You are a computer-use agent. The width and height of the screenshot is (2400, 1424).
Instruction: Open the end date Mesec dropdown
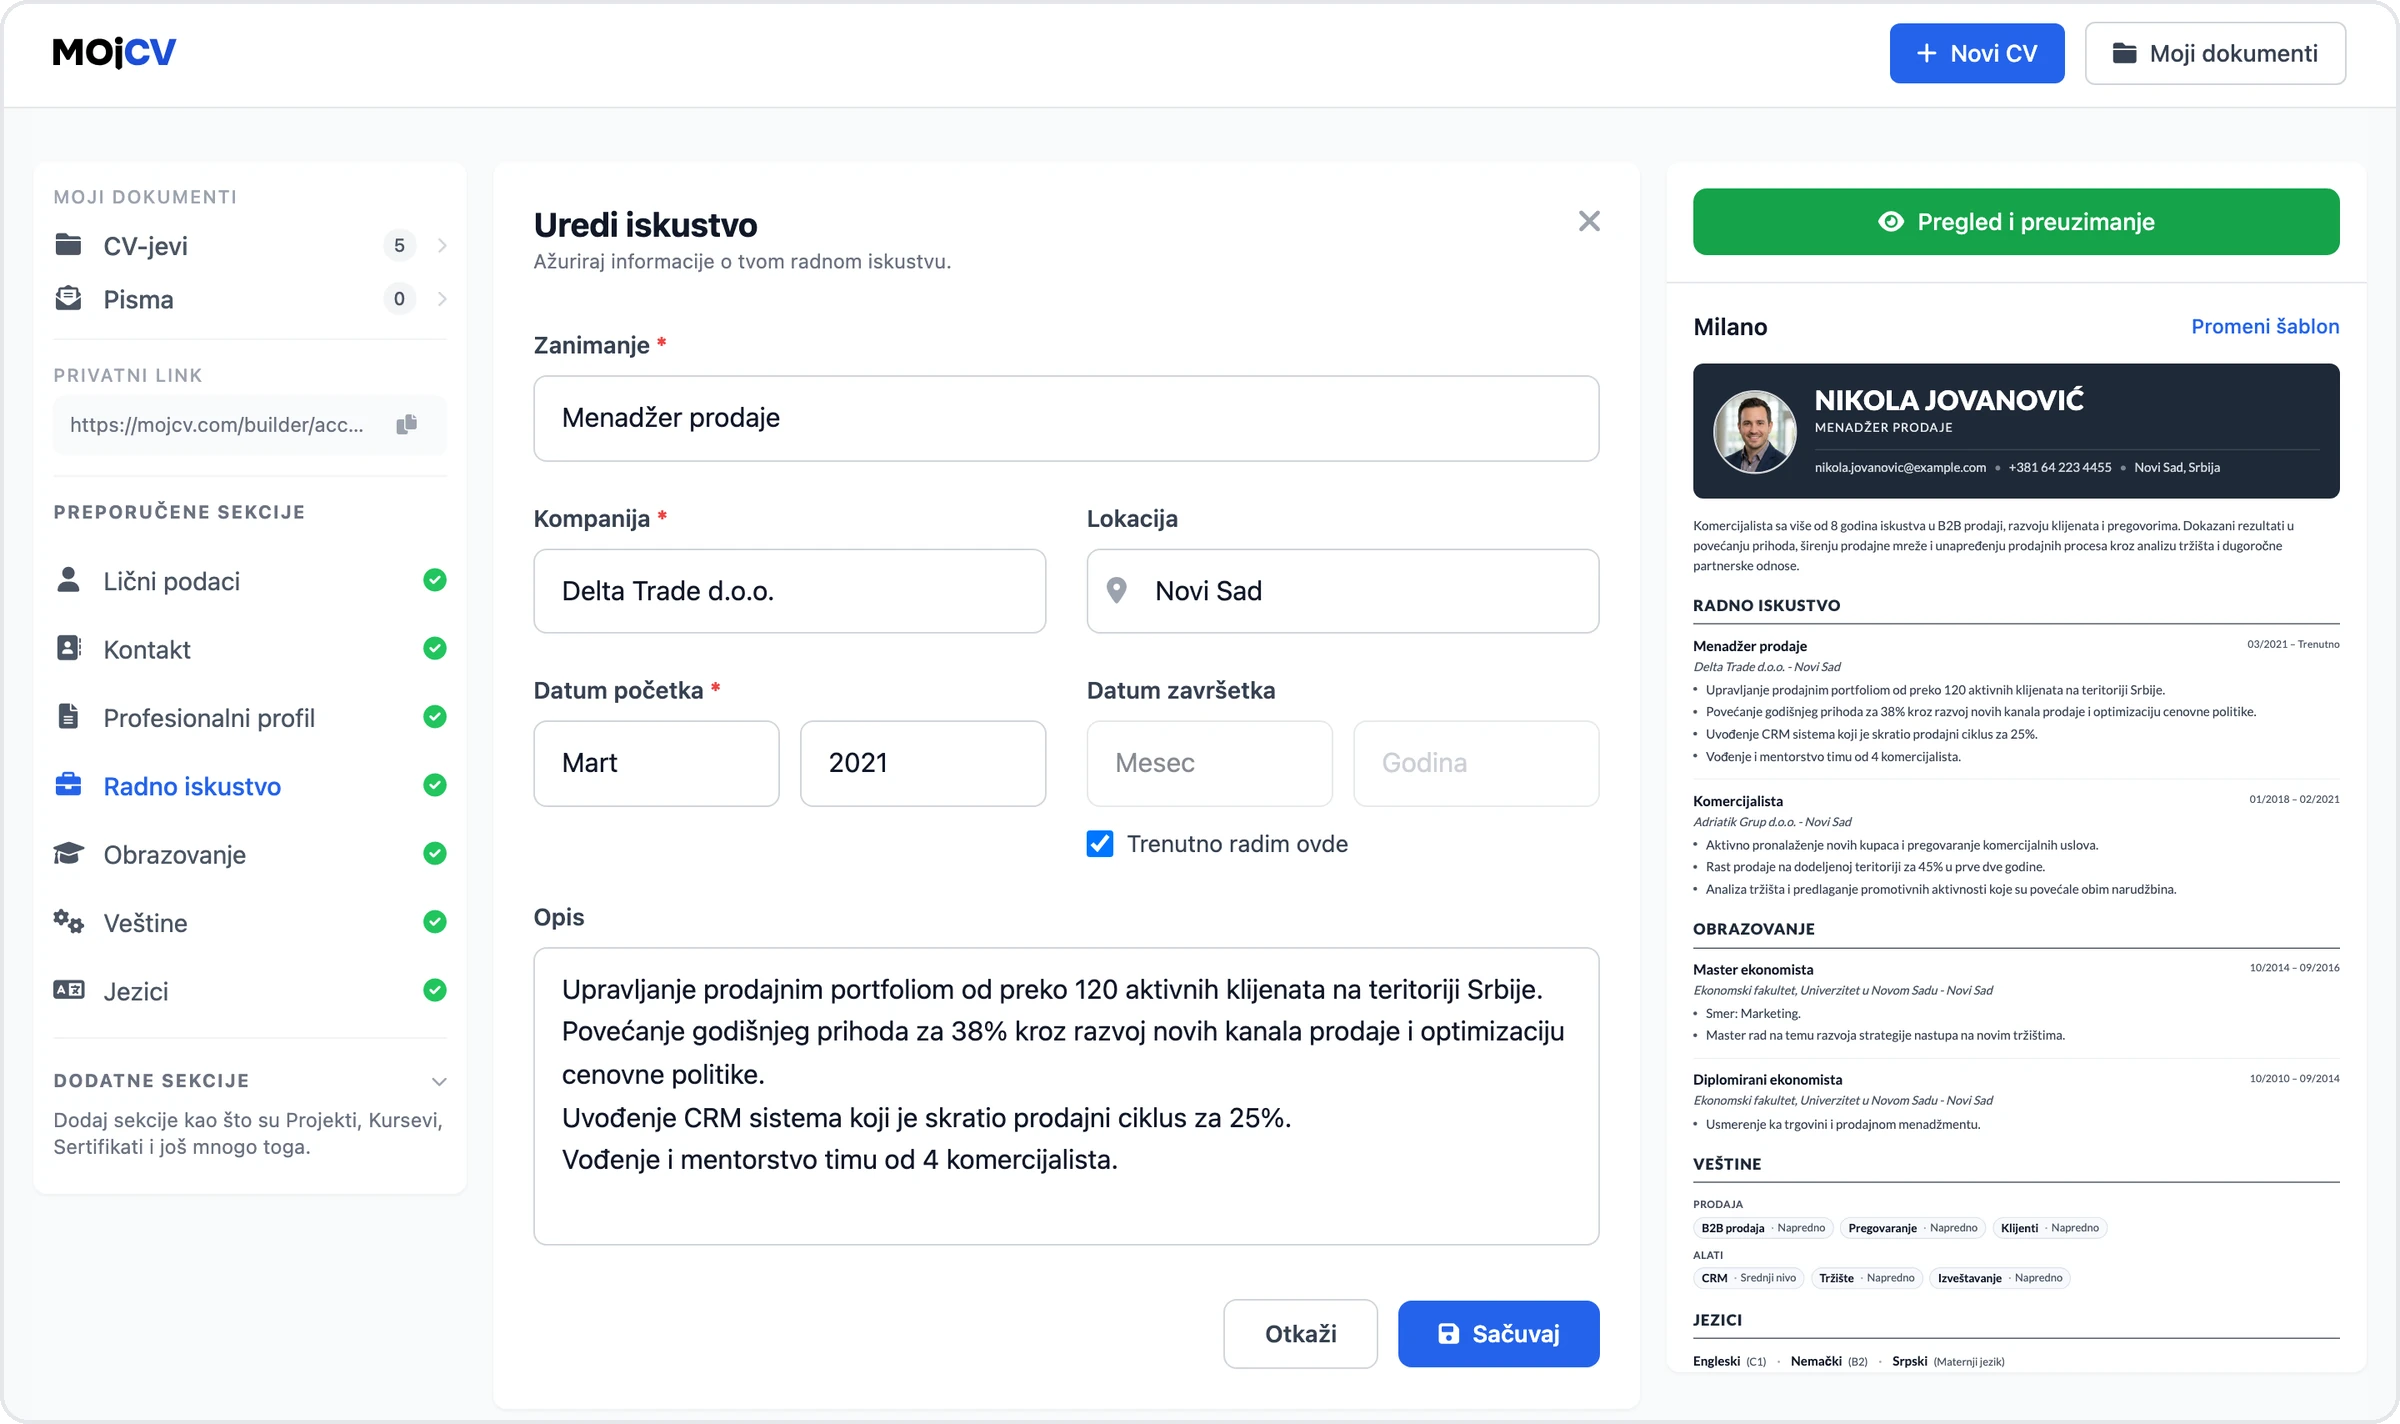[1209, 763]
